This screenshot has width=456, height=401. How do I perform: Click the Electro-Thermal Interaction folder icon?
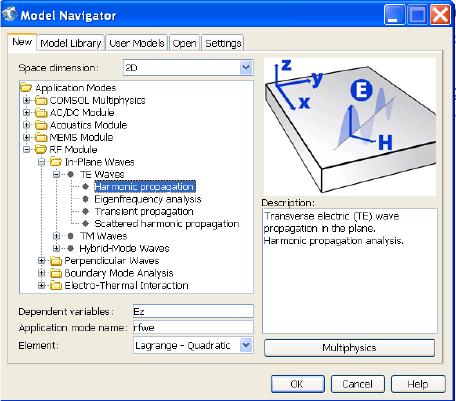click(56, 285)
